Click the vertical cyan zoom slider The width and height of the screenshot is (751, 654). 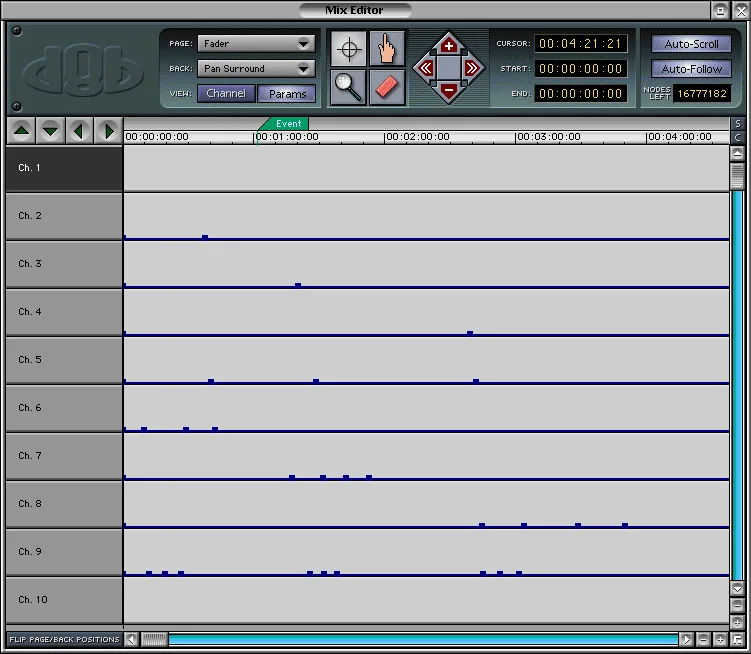(738, 386)
